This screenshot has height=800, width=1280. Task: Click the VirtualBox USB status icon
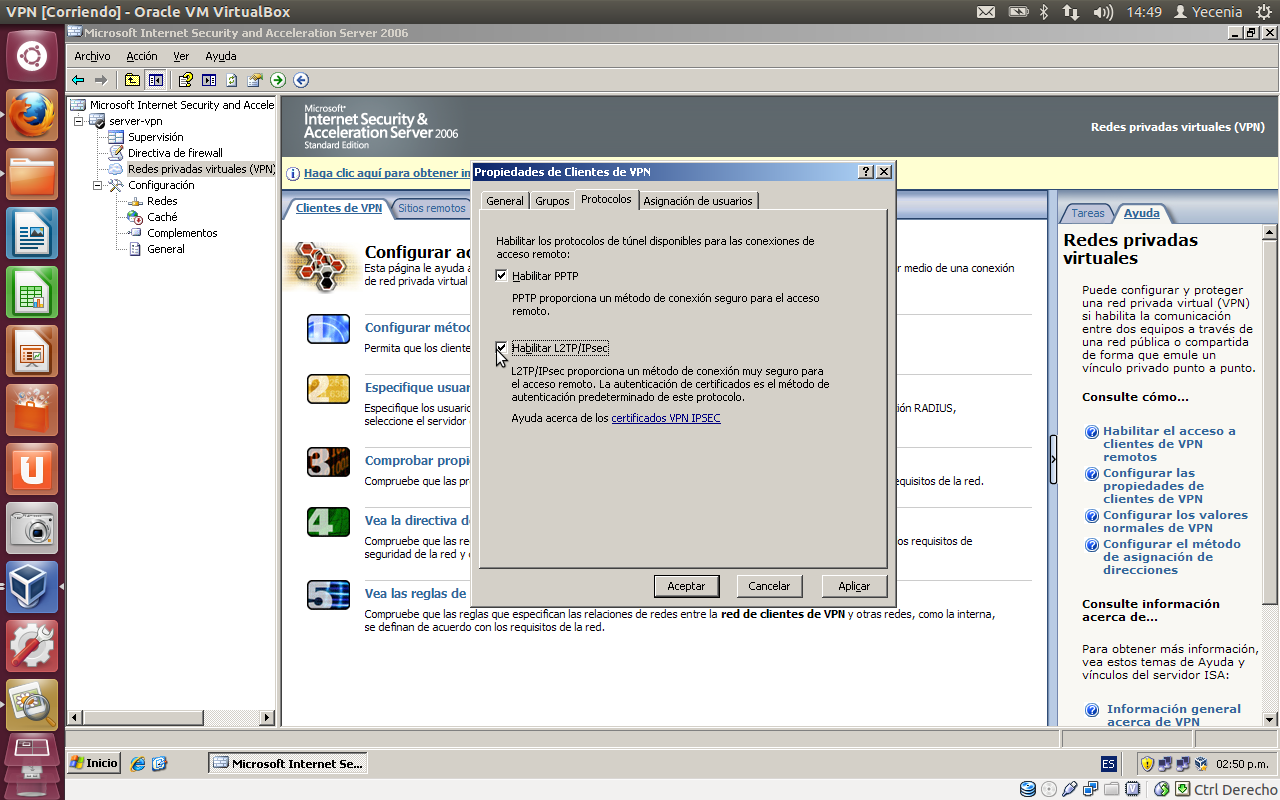coord(1070,790)
